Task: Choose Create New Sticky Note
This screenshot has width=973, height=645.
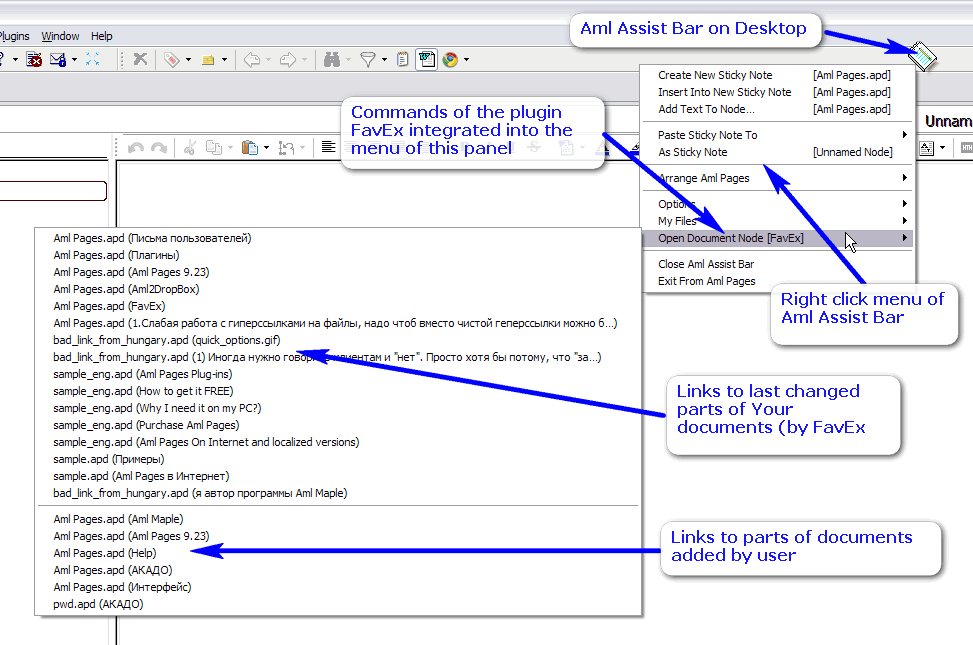Action: pyautogui.click(x=776, y=75)
